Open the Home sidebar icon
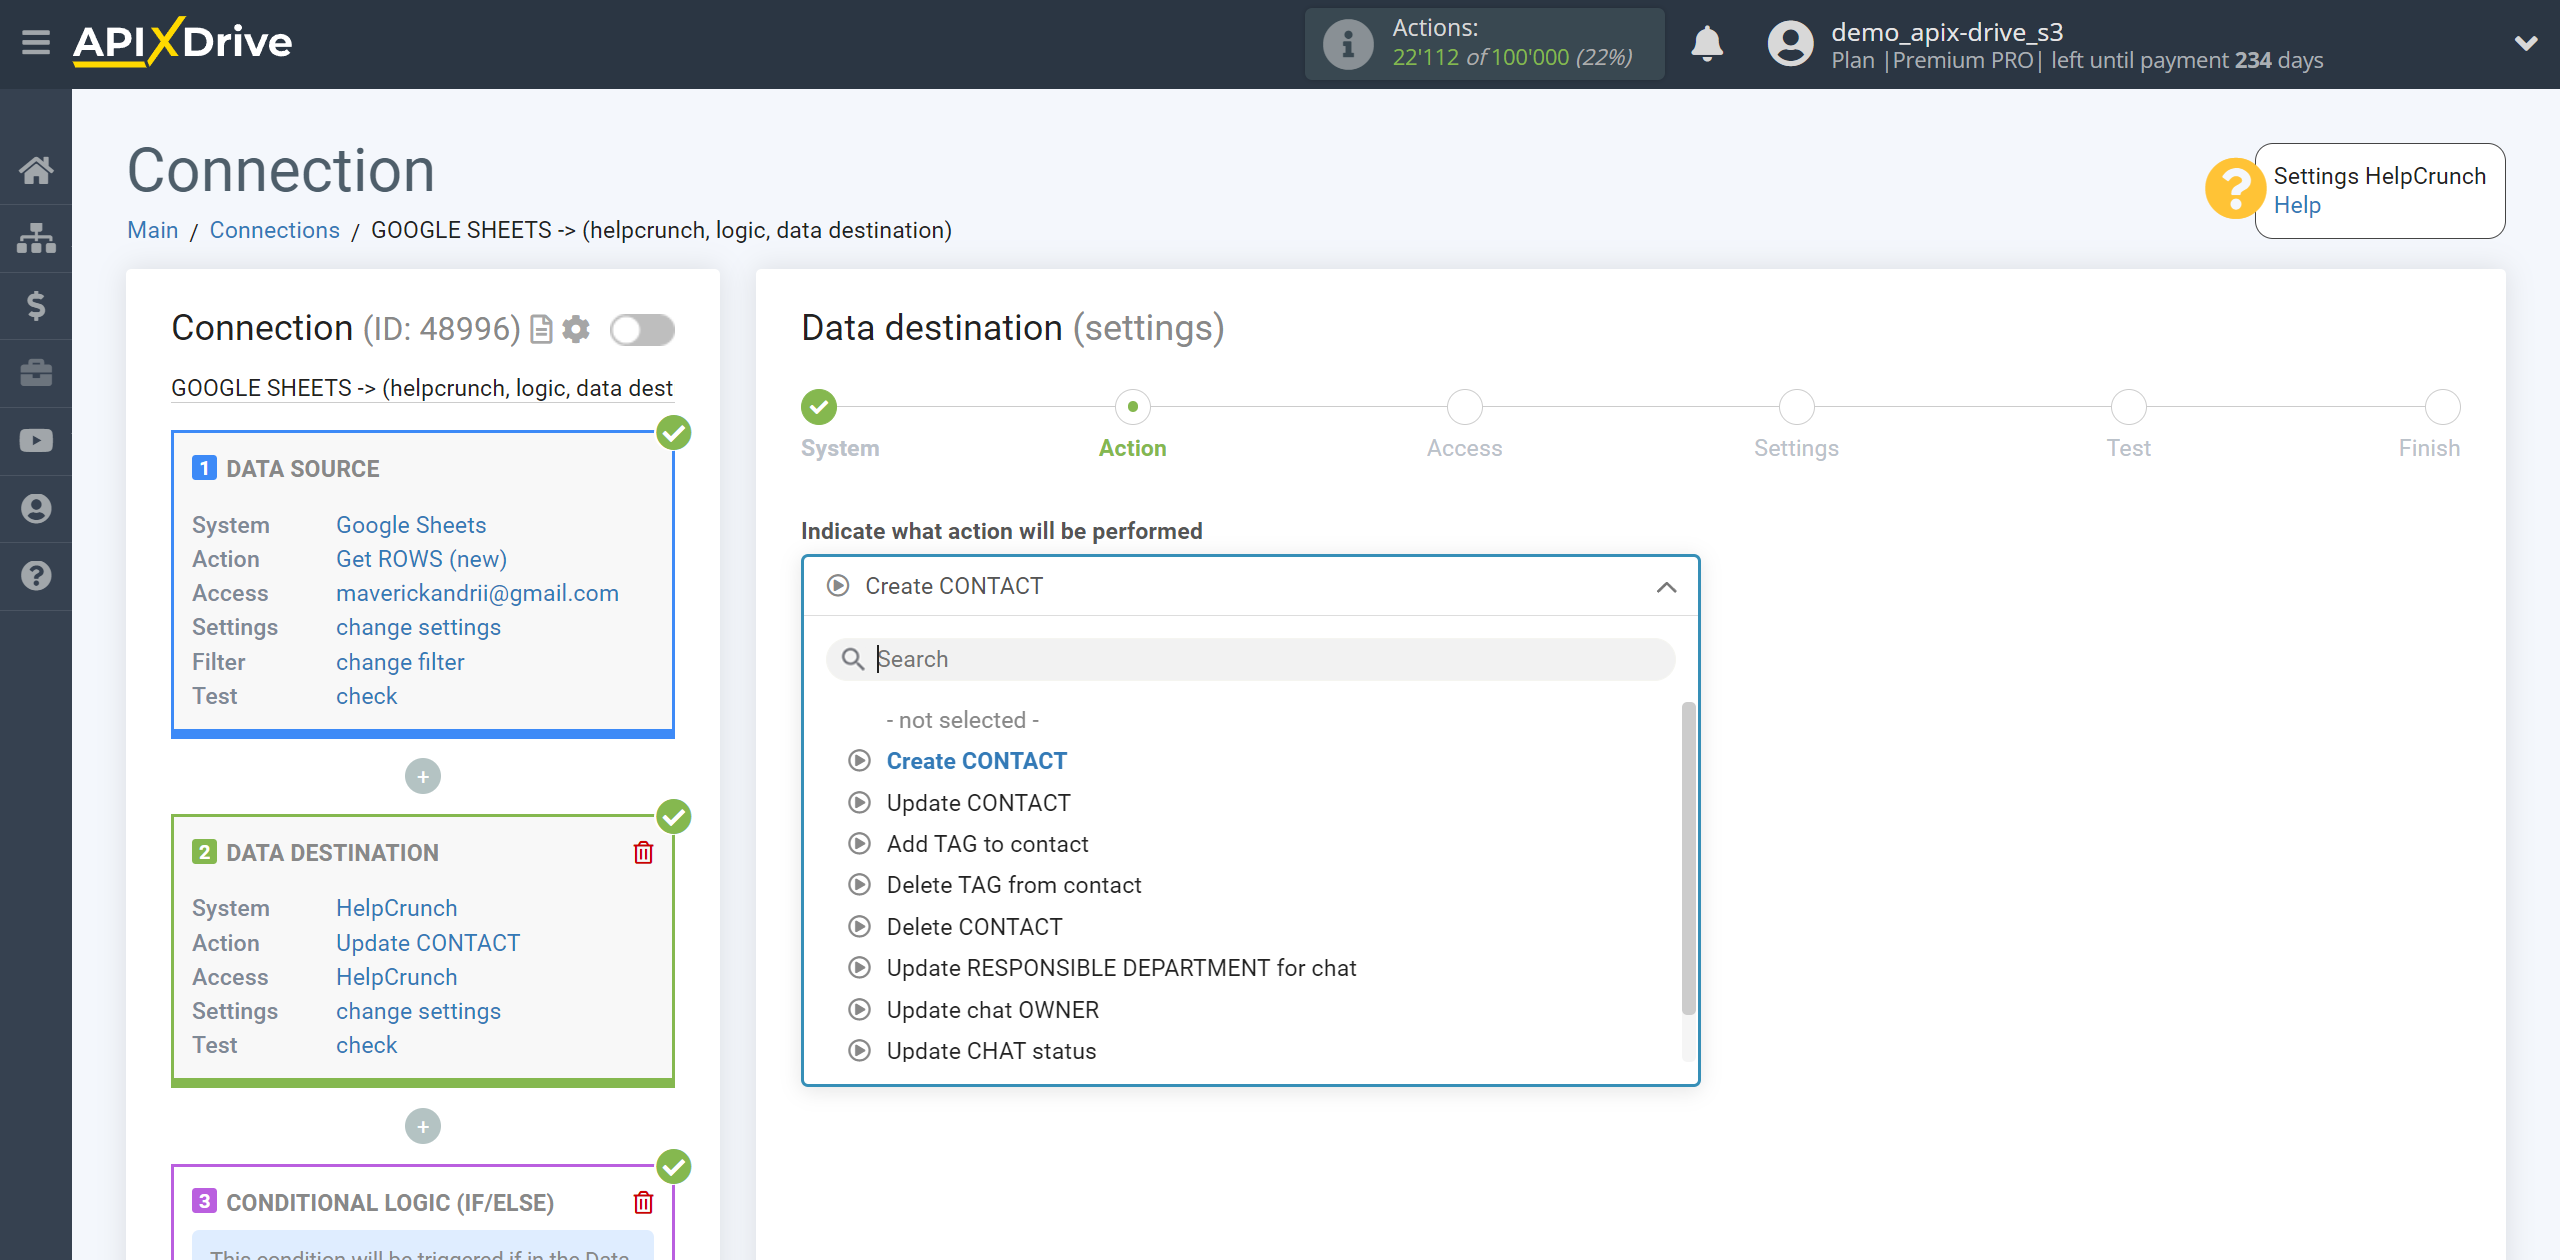The image size is (2560, 1260). pyautogui.click(x=36, y=170)
